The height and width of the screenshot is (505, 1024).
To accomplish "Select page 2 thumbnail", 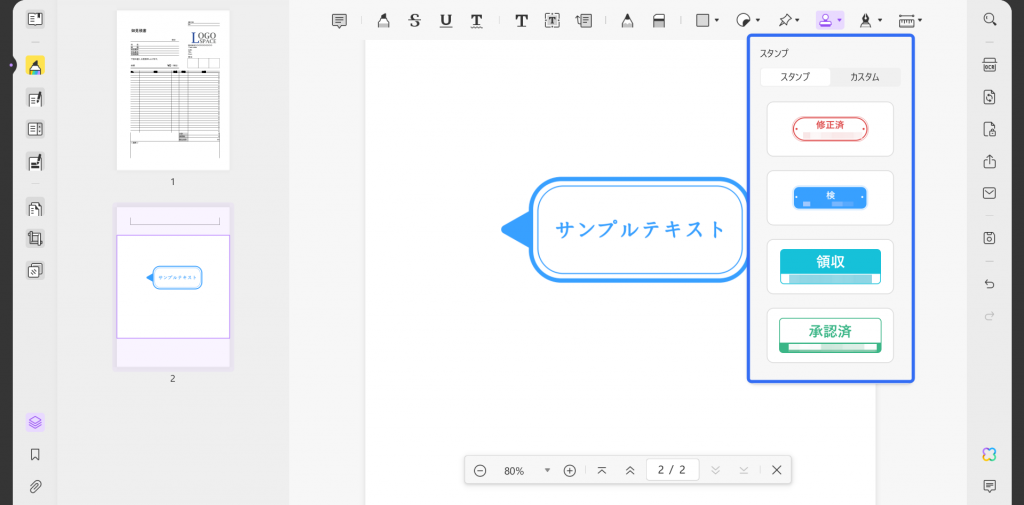I will click(x=173, y=287).
